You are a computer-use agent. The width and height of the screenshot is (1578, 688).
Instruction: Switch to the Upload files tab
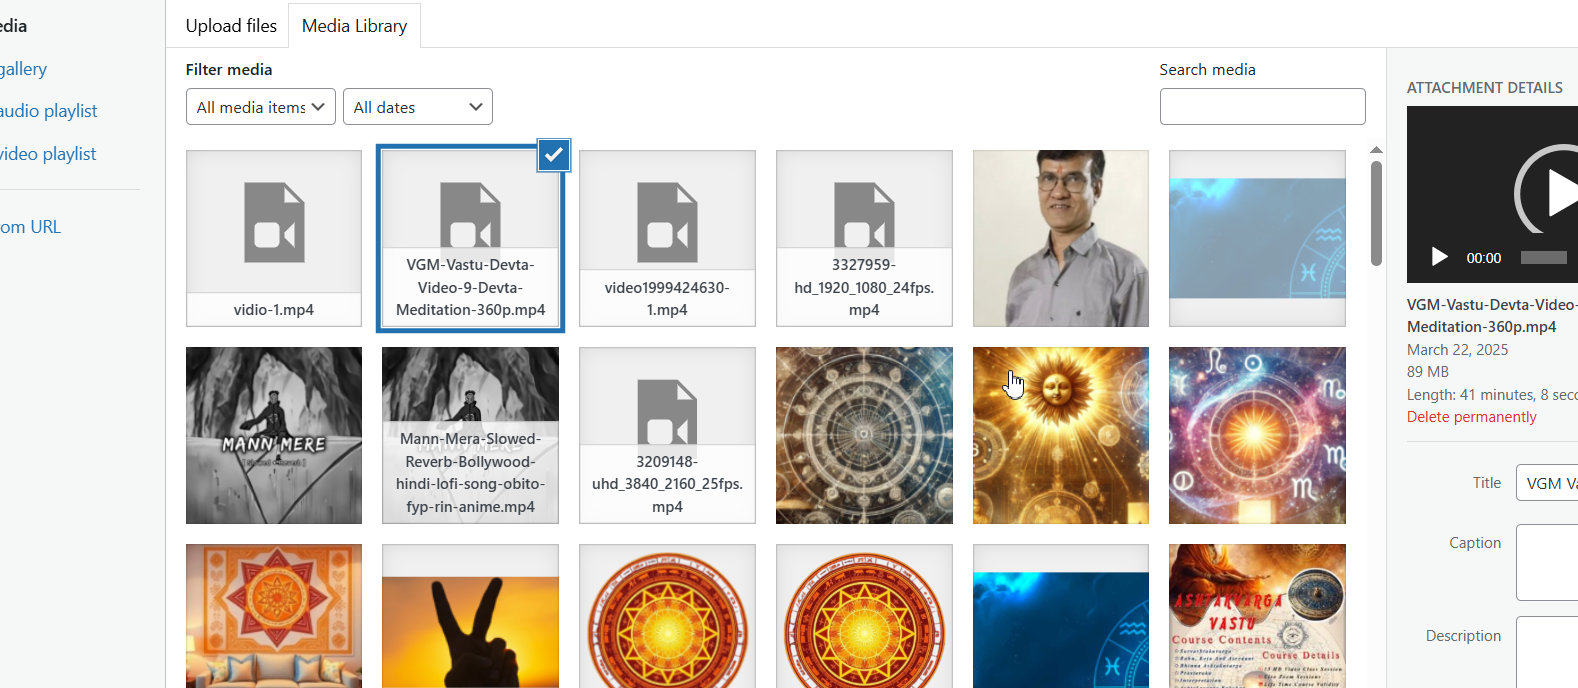click(231, 26)
